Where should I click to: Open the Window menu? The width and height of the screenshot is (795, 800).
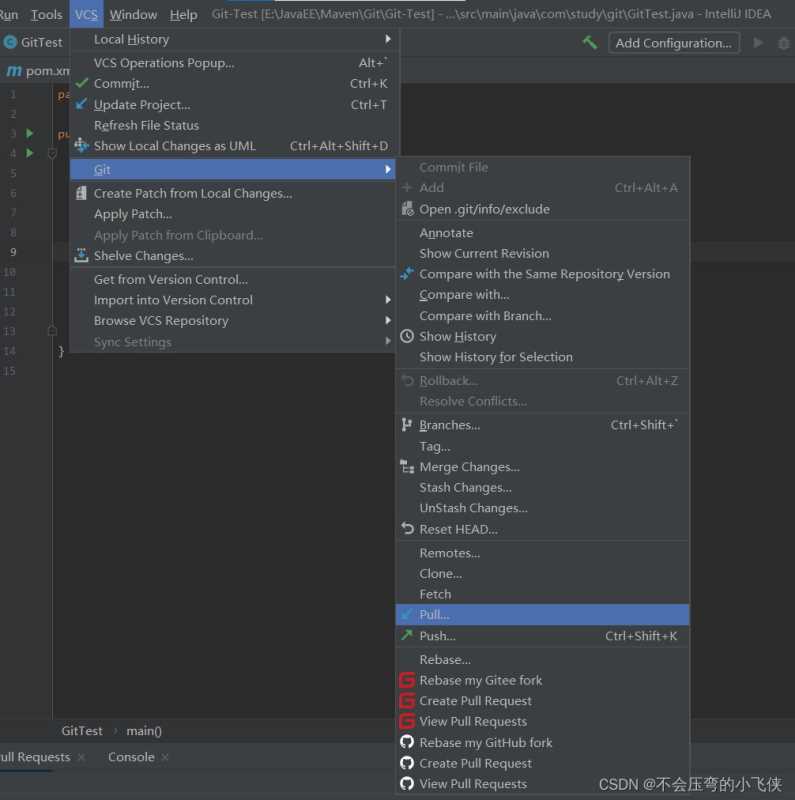(133, 15)
